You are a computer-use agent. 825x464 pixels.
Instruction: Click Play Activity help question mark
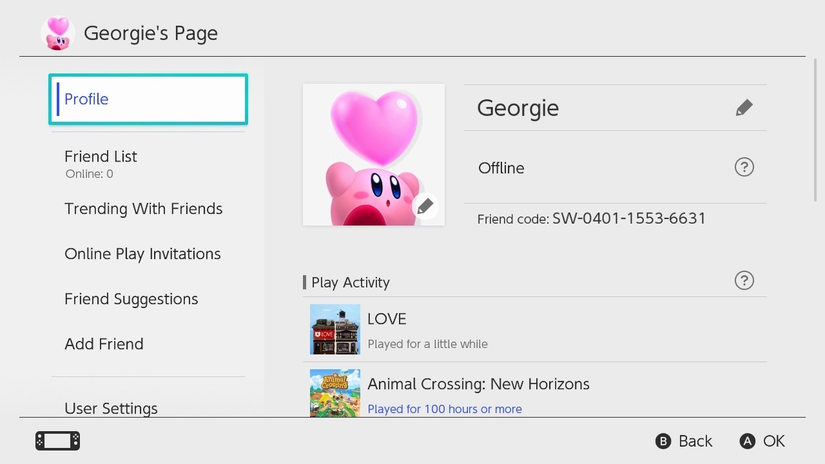(x=743, y=281)
